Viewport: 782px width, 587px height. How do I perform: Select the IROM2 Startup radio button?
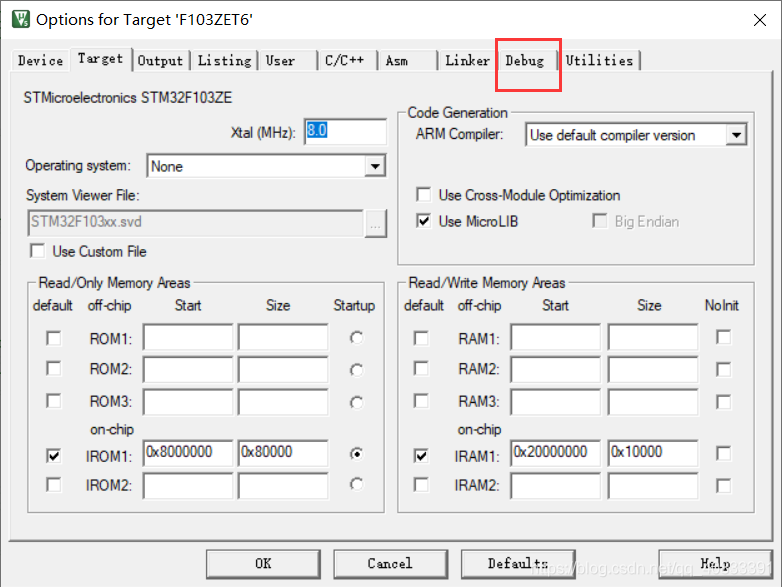pyautogui.click(x=356, y=484)
